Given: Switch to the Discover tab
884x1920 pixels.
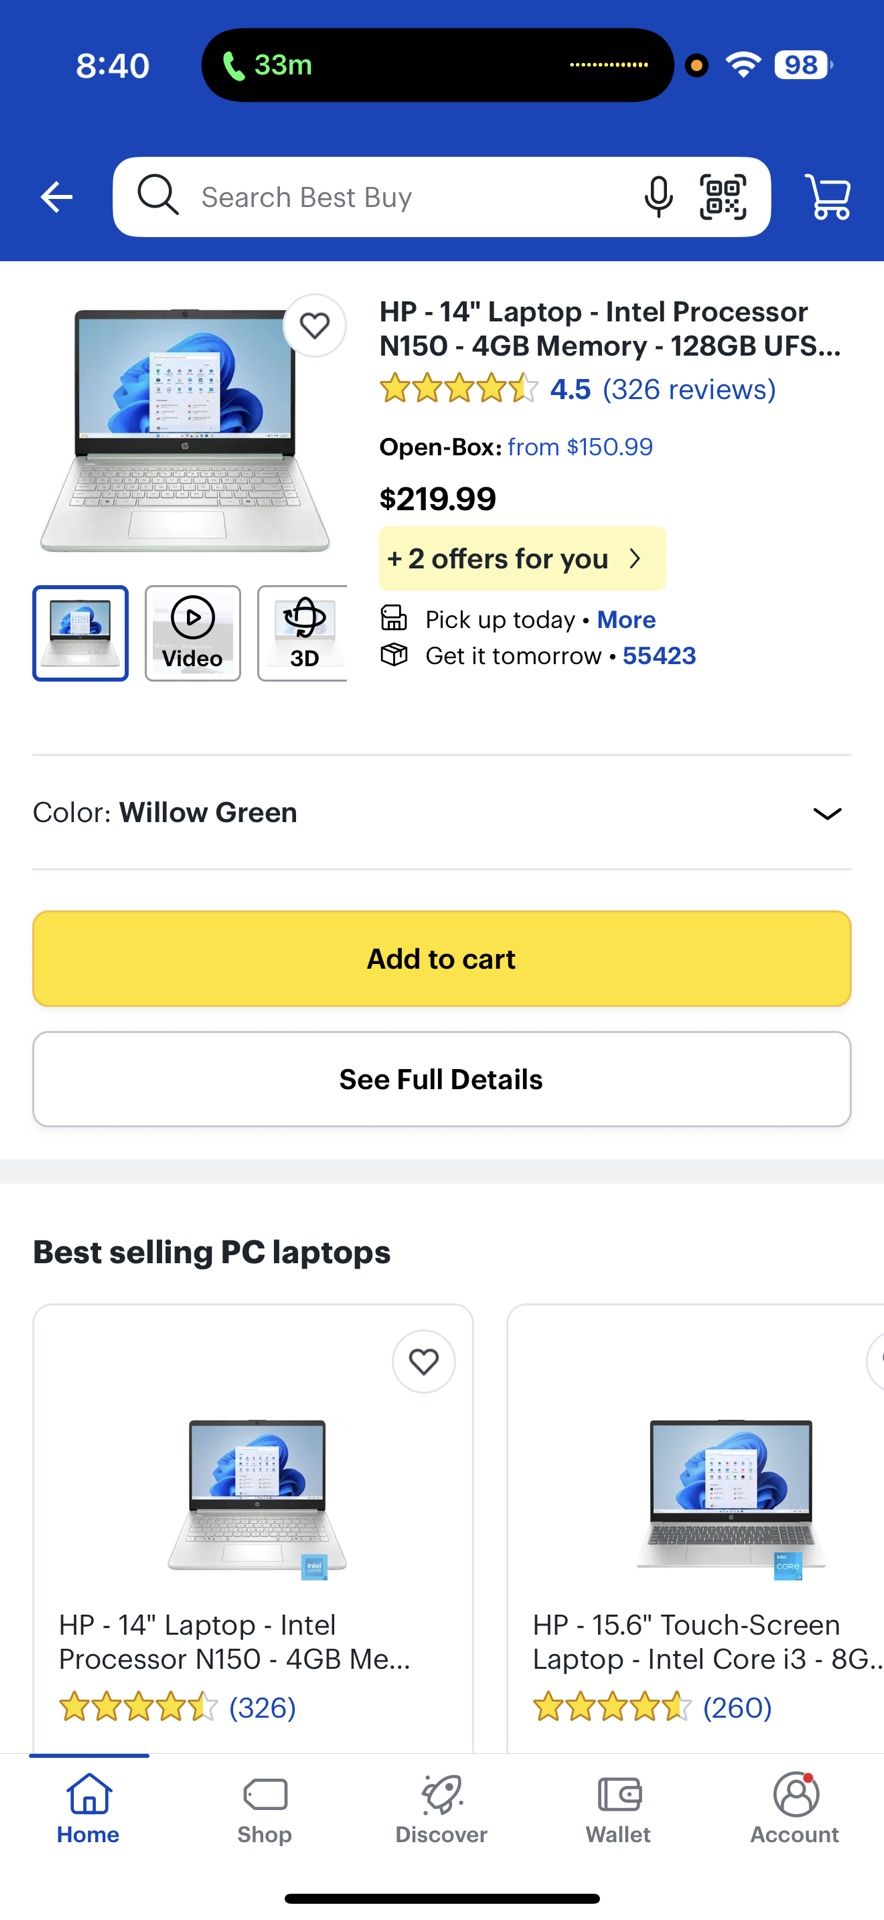Looking at the screenshot, I should [441, 1809].
